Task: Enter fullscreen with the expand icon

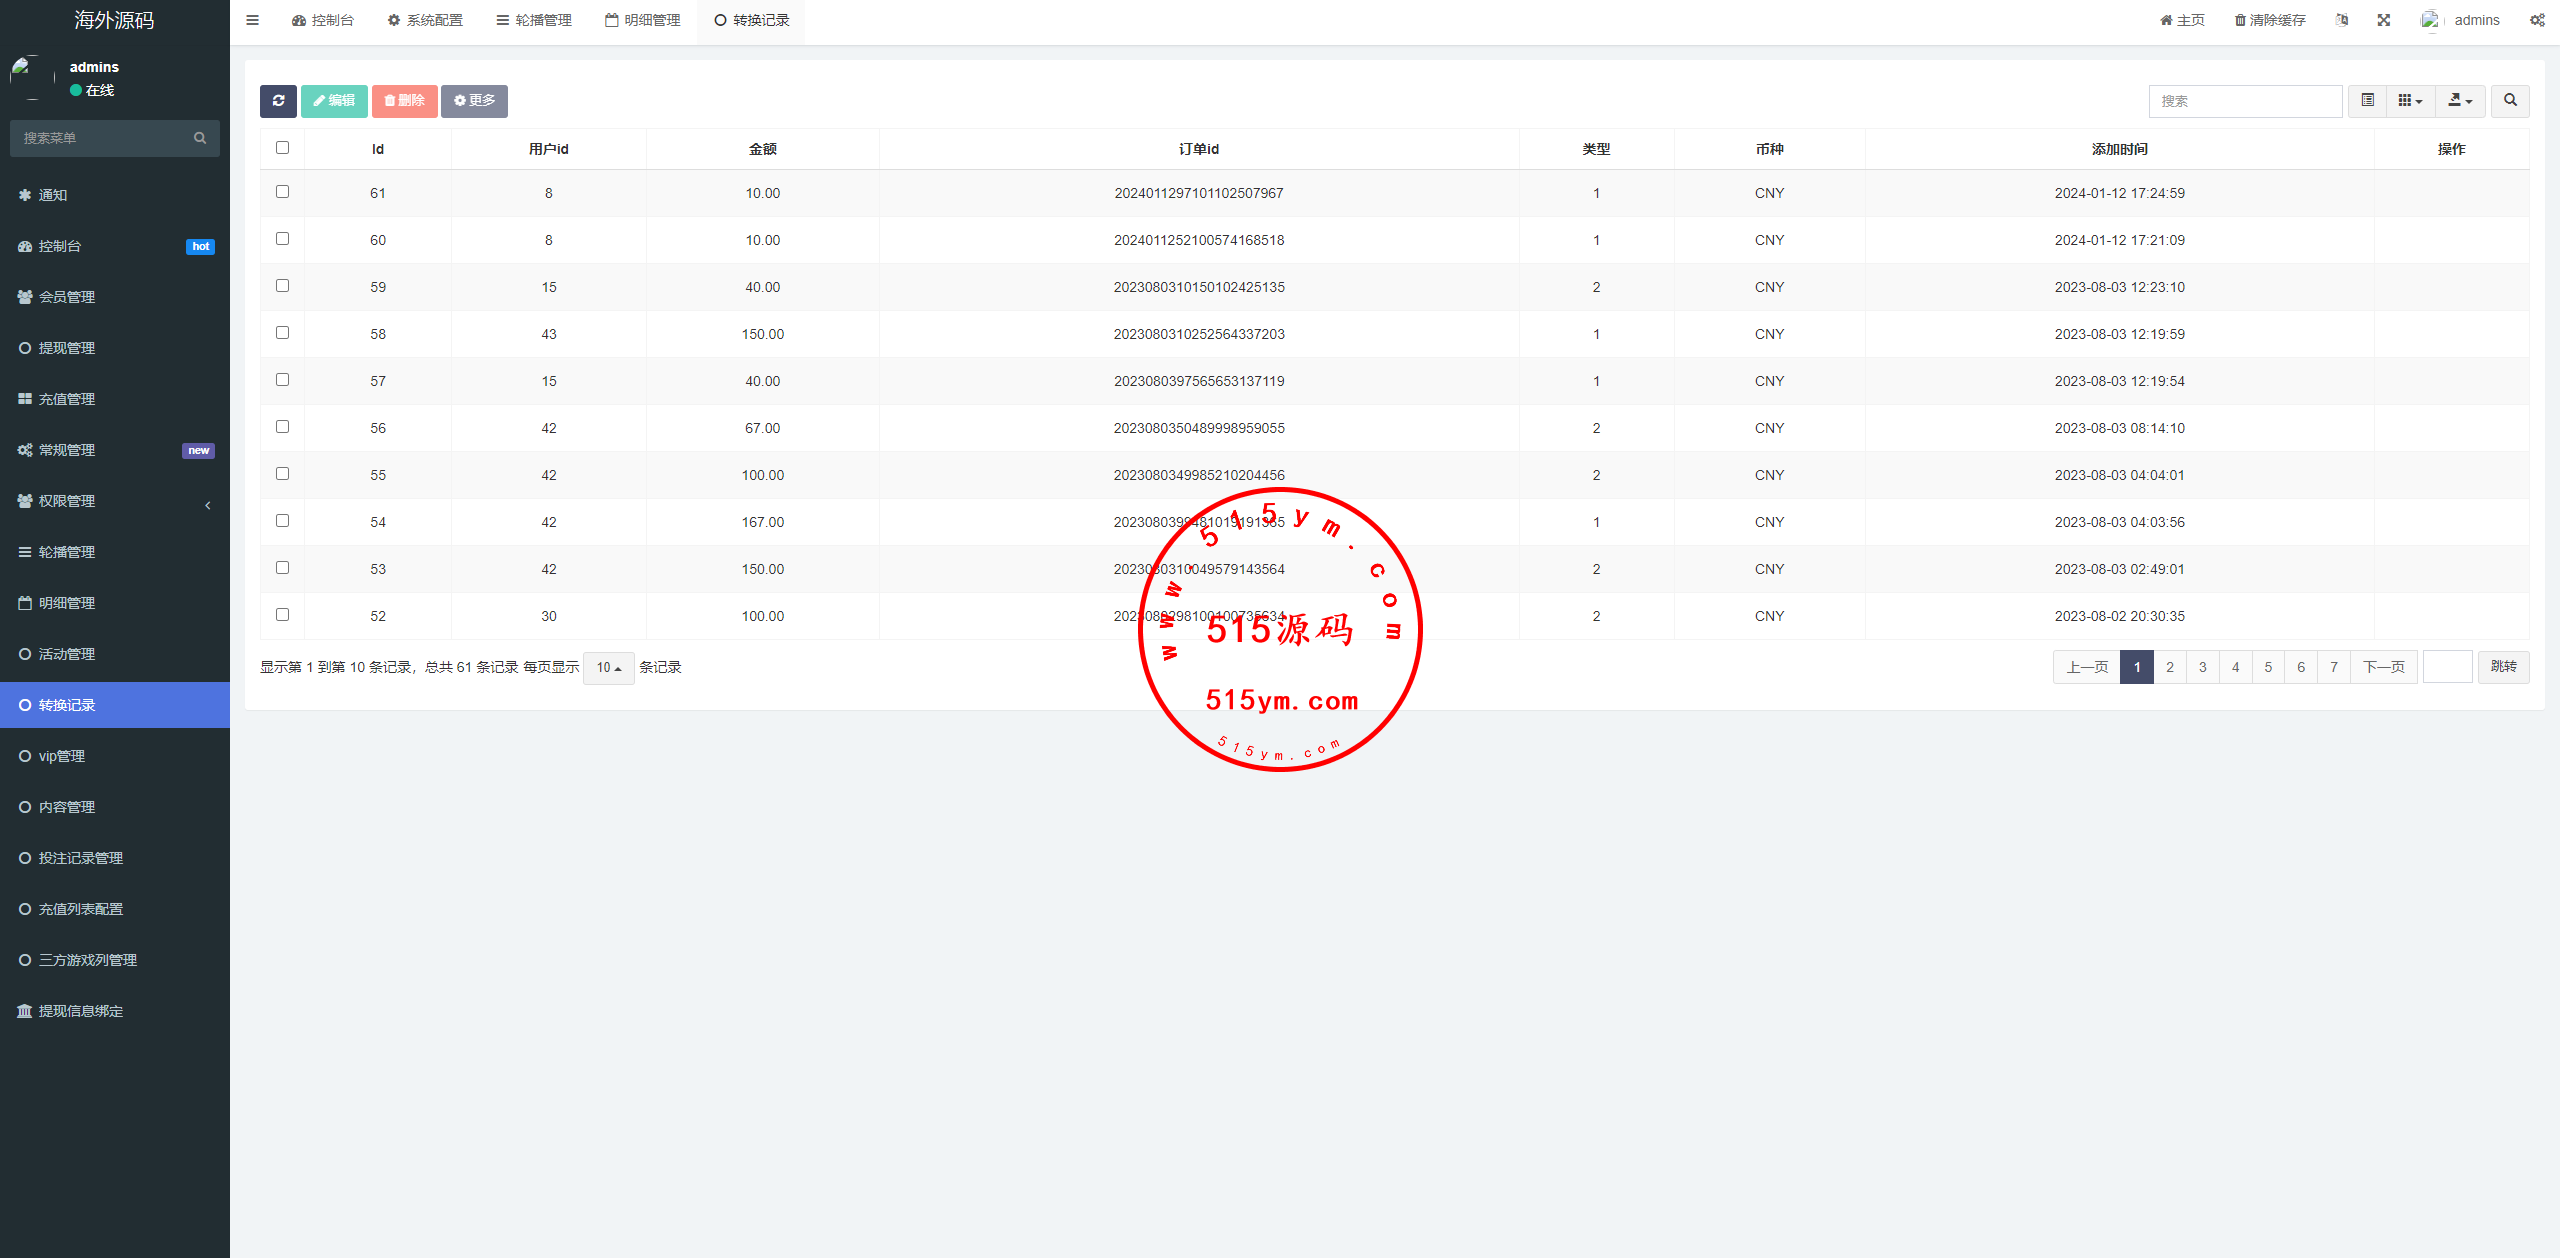Action: click(x=2384, y=20)
